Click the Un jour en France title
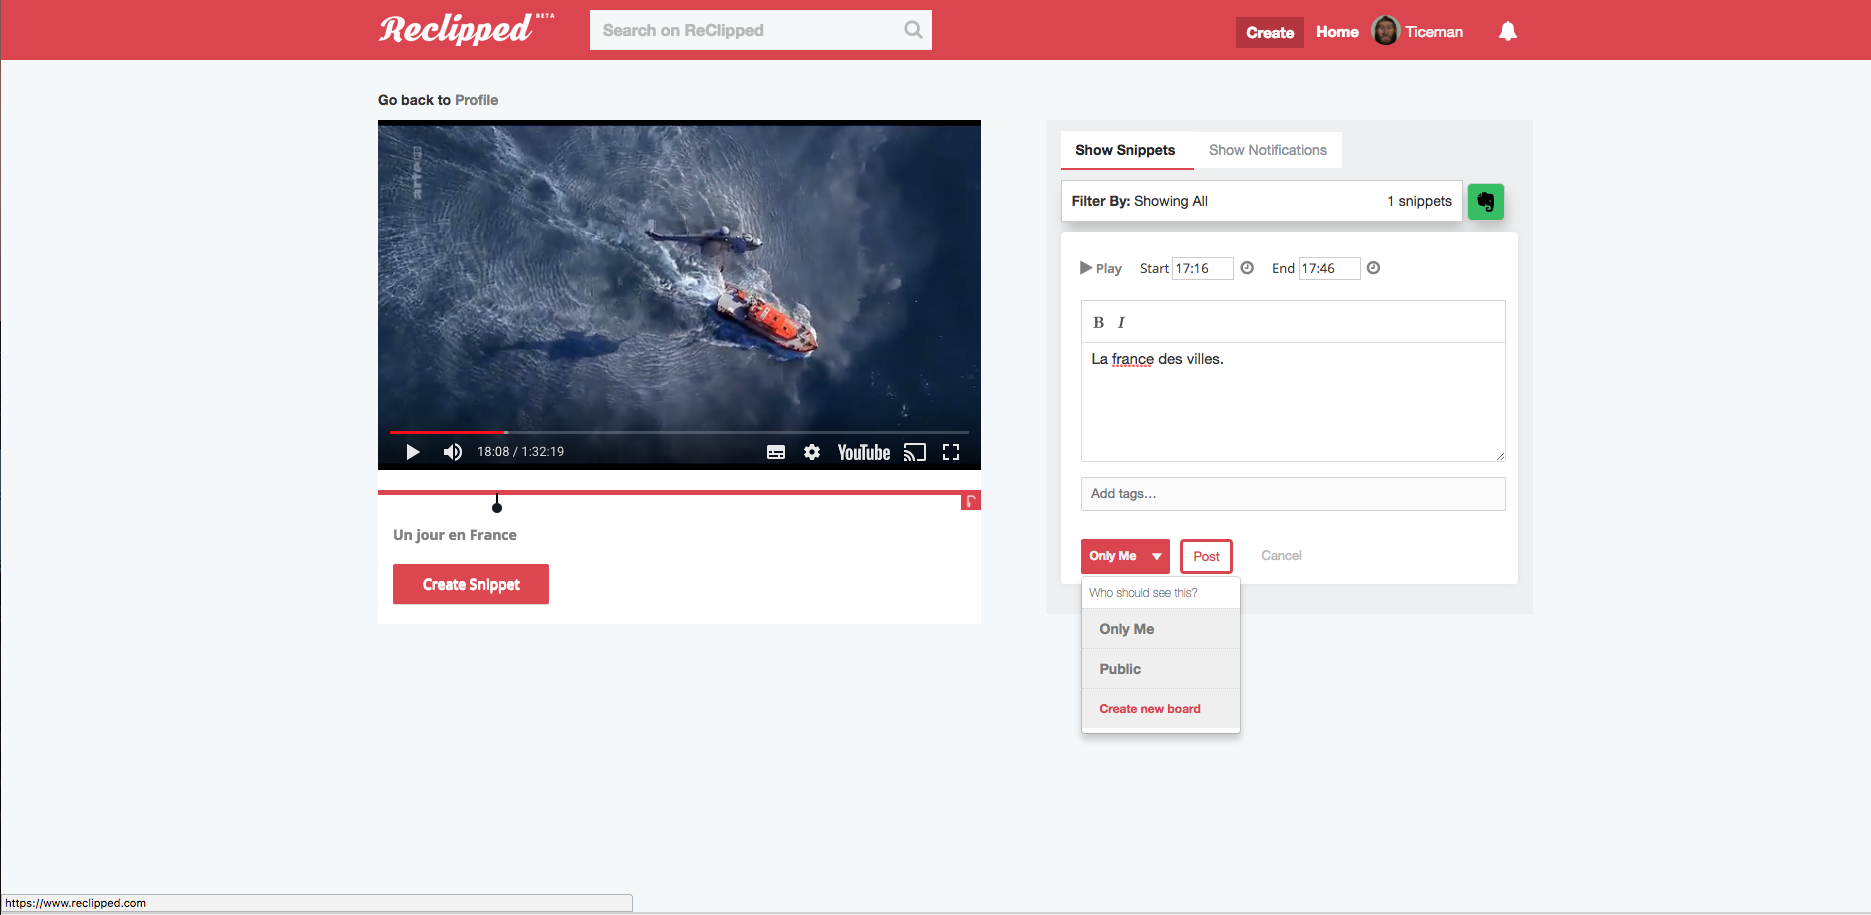Screen dimensions: 1871x915 click(x=455, y=535)
